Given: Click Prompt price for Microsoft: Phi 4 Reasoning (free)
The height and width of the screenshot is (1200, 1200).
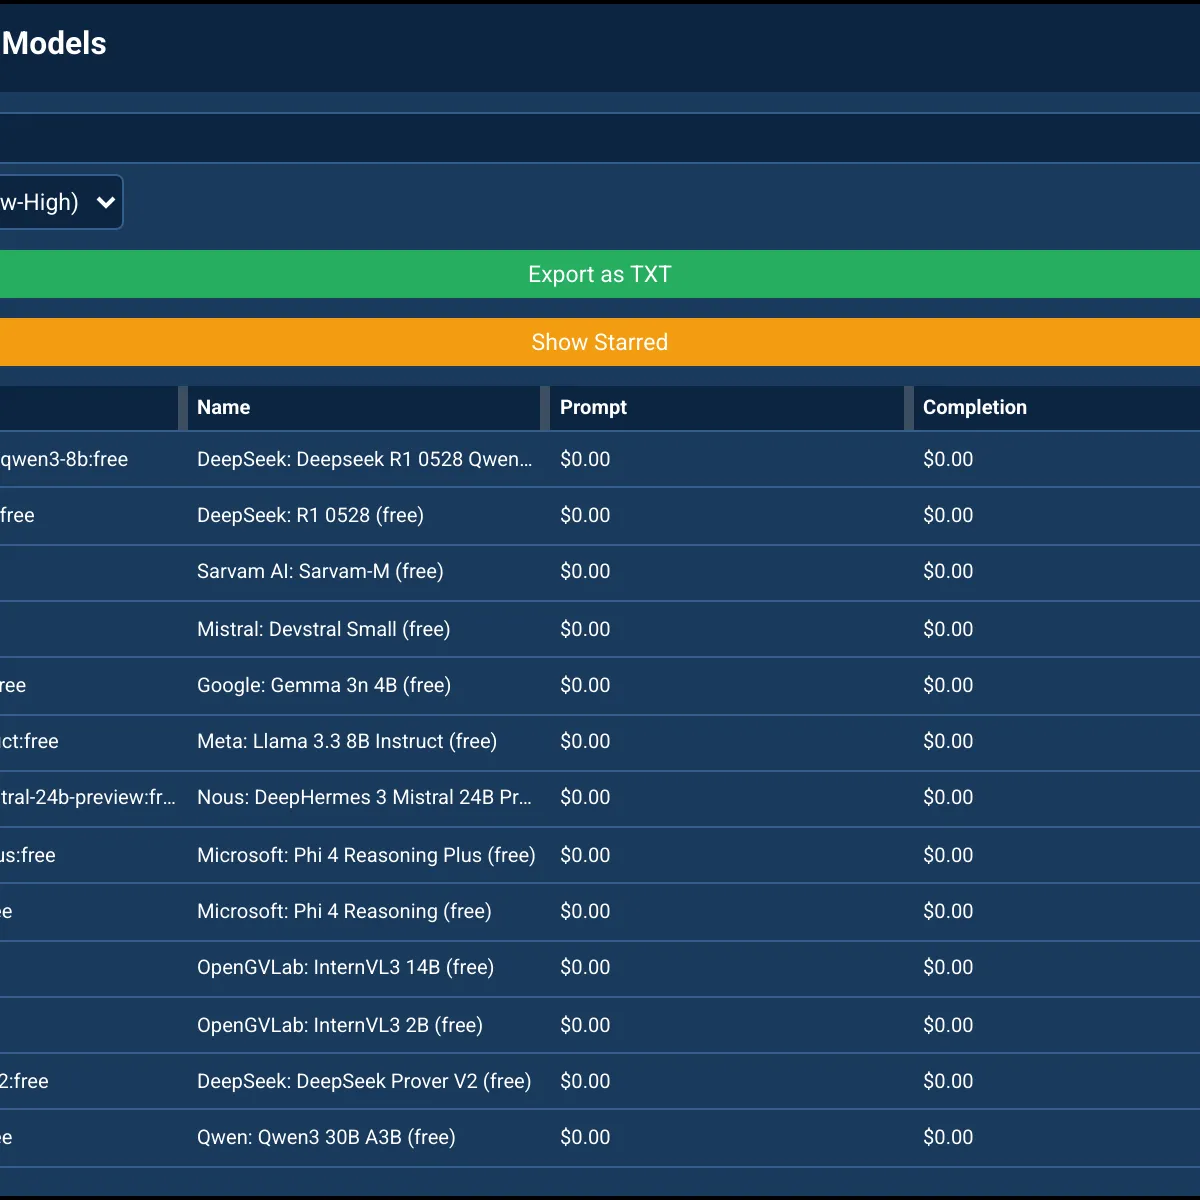Looking at the screenshot, I should 585,911.
